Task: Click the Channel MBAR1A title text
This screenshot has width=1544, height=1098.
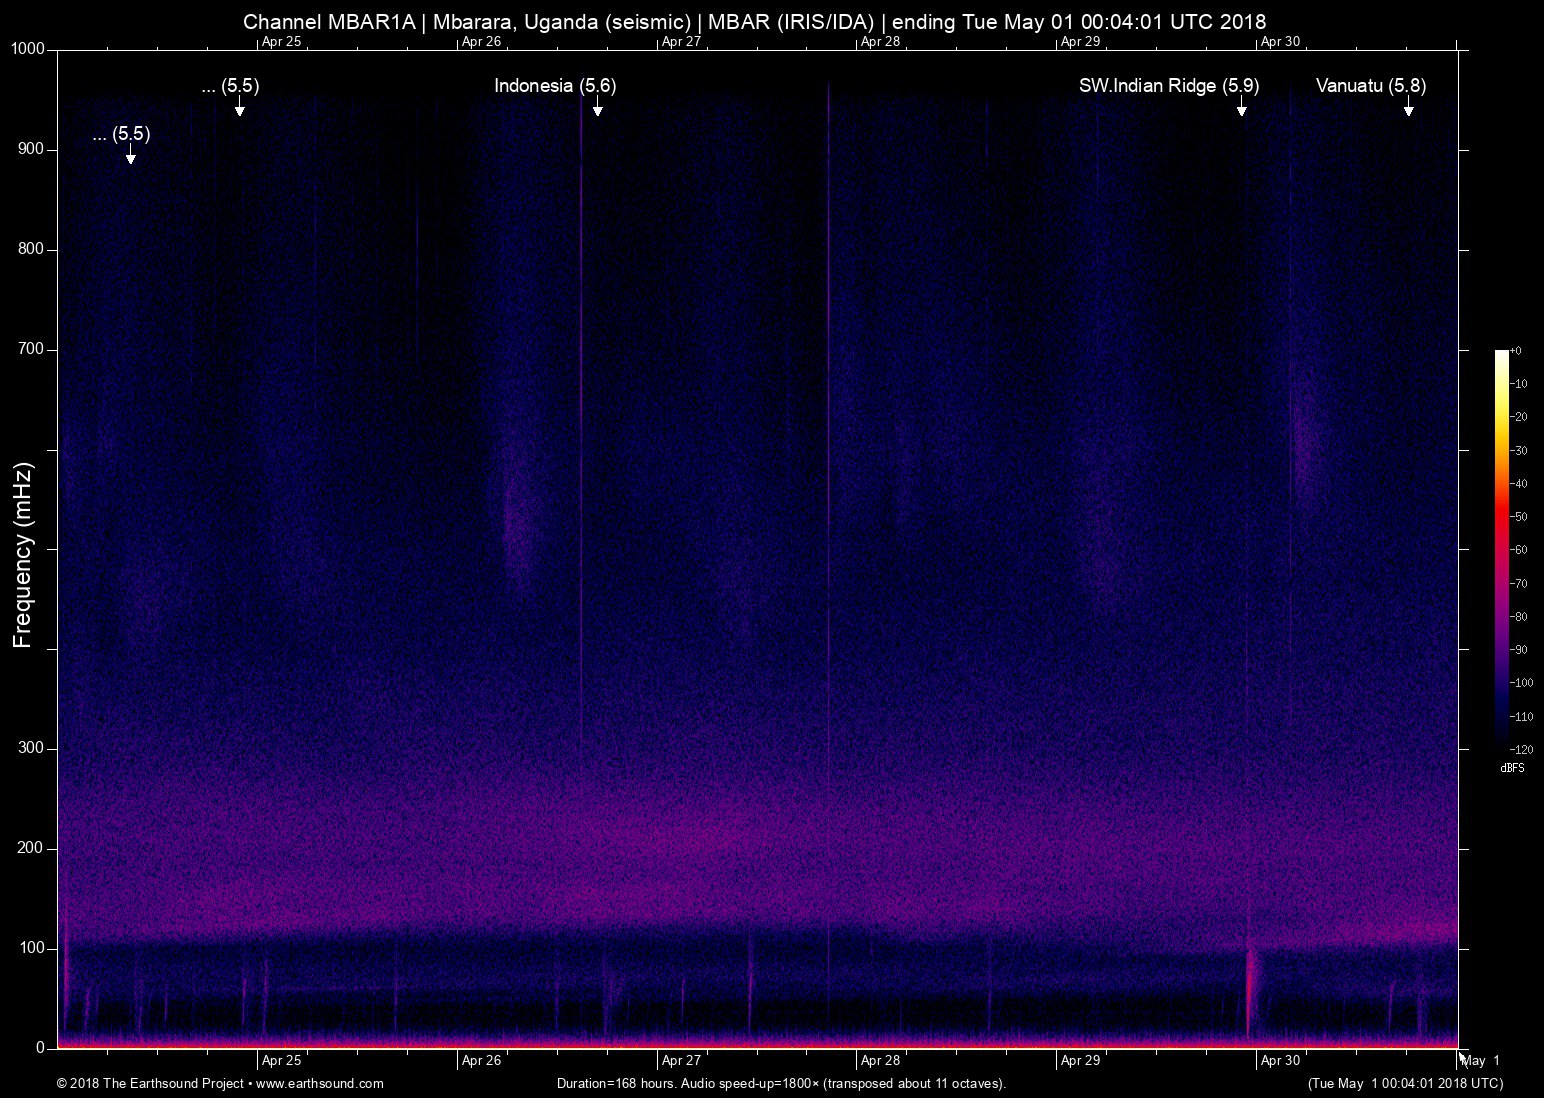Action: click(328, 22)
